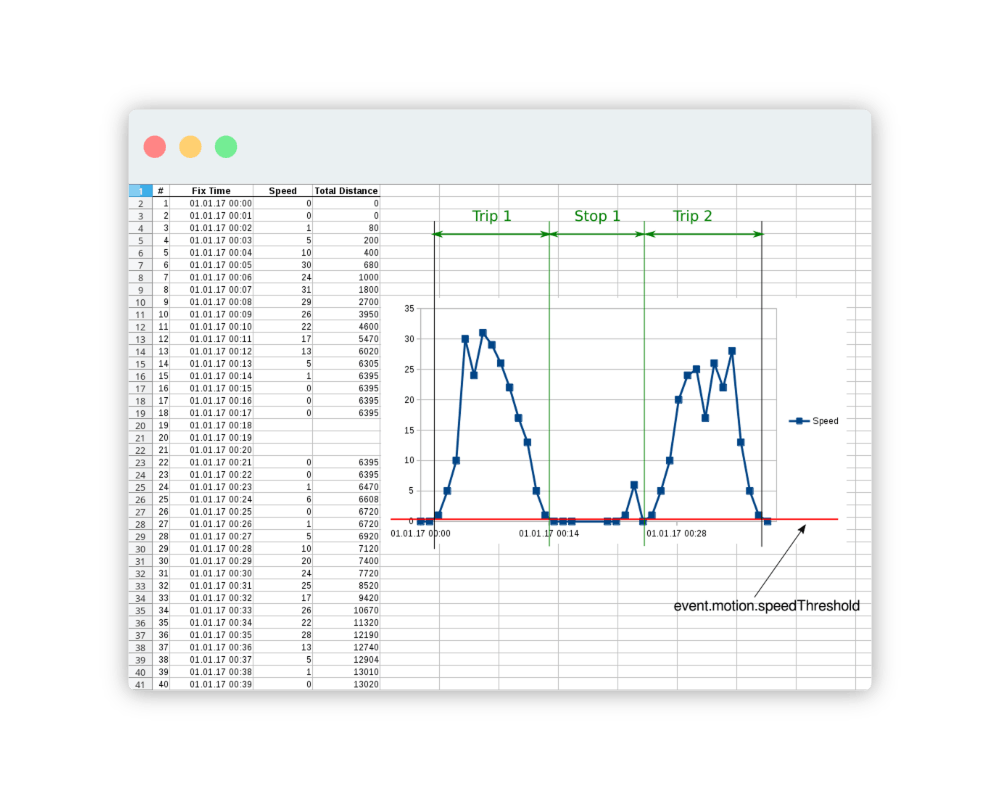
Task: Click the green maximize window button
Action: [x=226, y=147]
